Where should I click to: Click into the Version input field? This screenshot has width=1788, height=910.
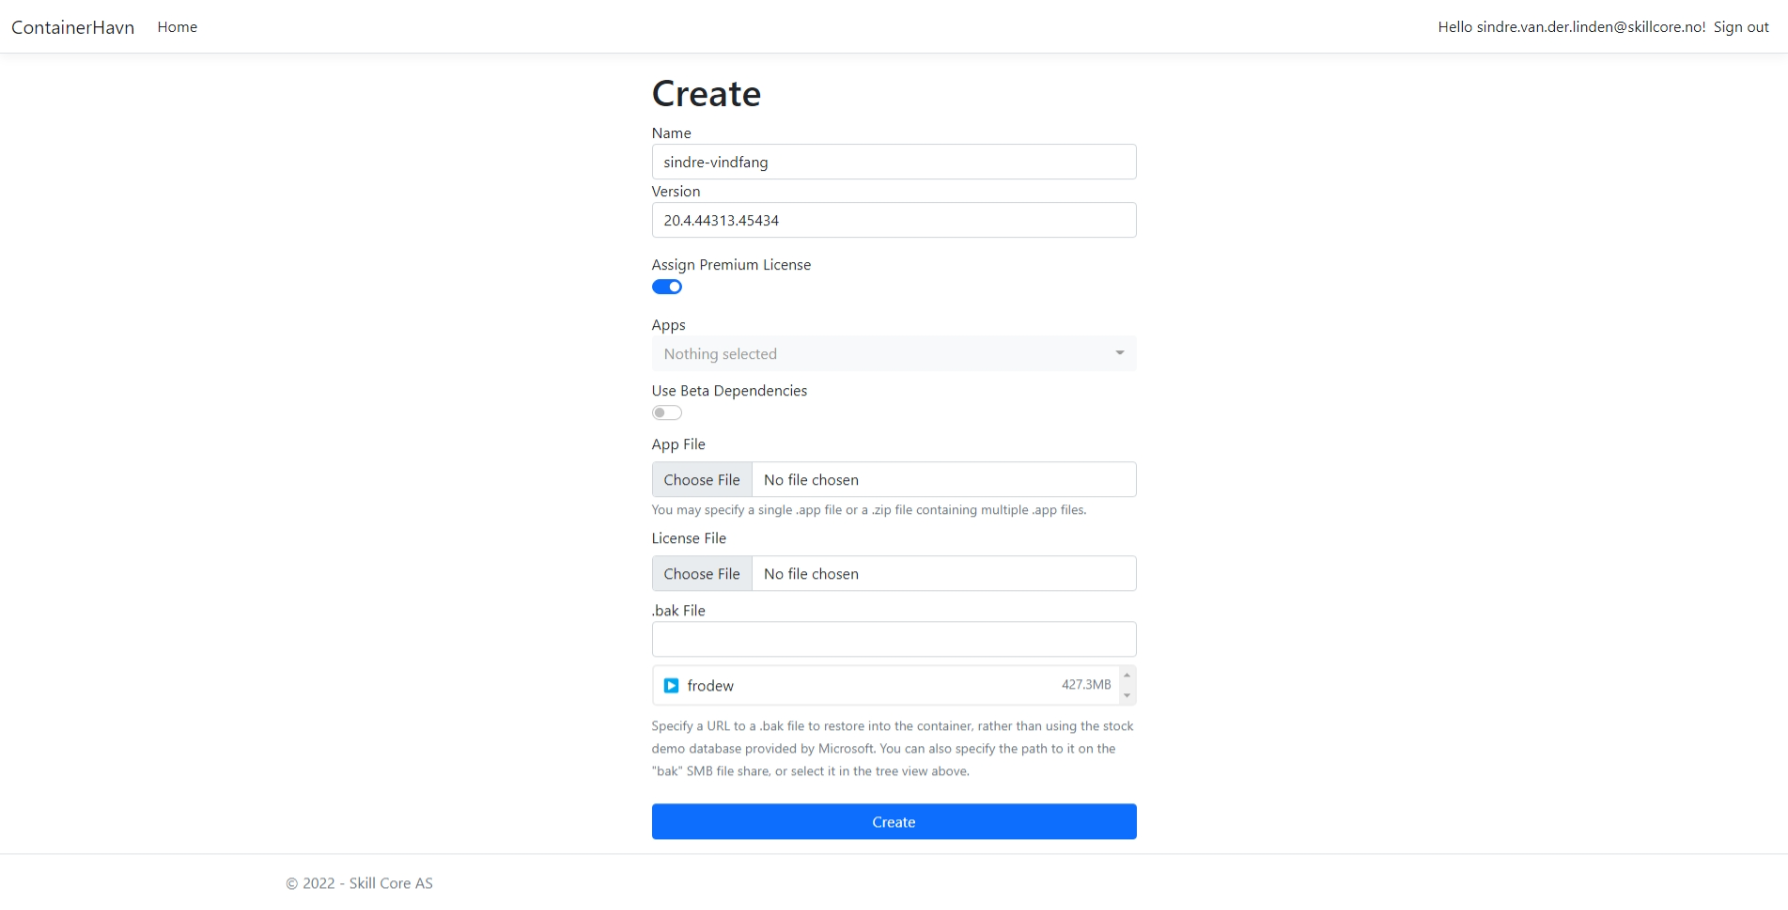(893, 220)
